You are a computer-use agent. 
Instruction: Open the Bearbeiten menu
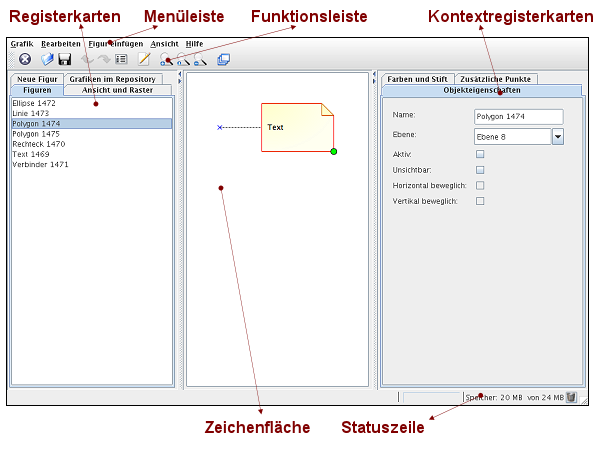pos(61,44)
